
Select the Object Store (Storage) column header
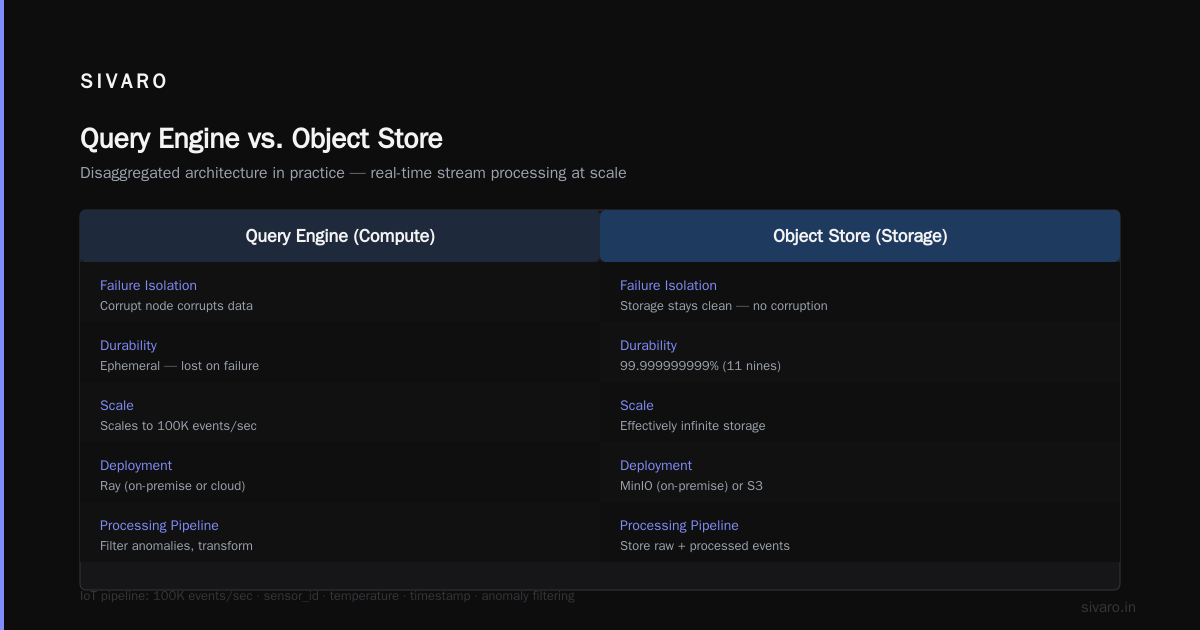tap(860, 236)
